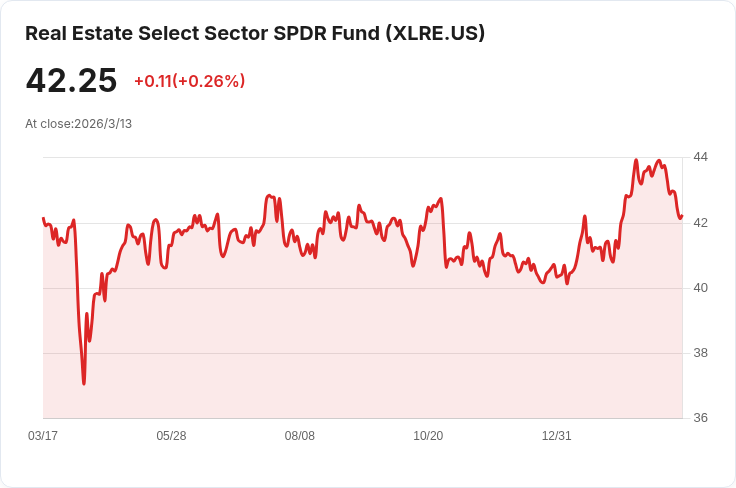Click the At close:2026/3/13 date label

[x=78, y=124]
